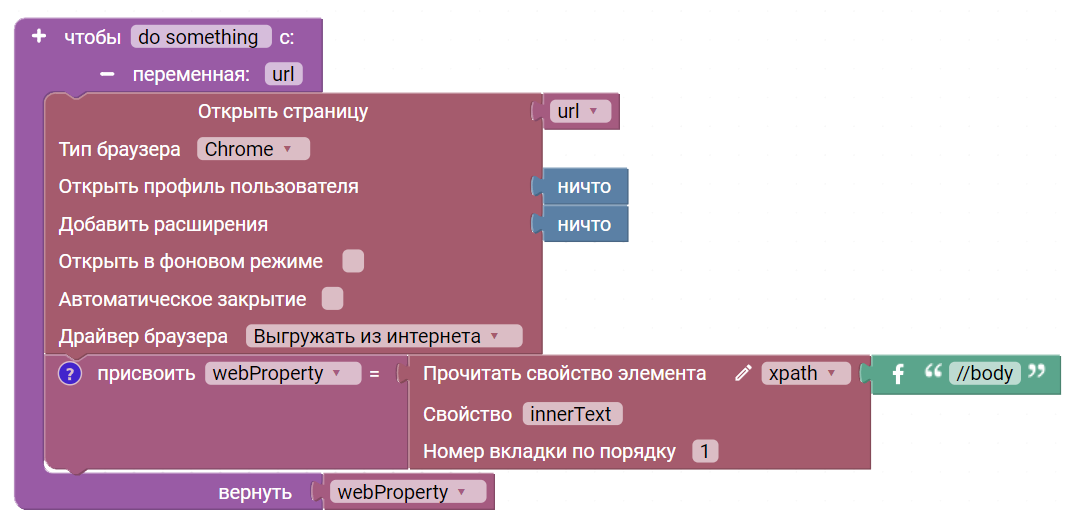
Task: Click the 'вернуть' label
Action: (x=255, y=492)
